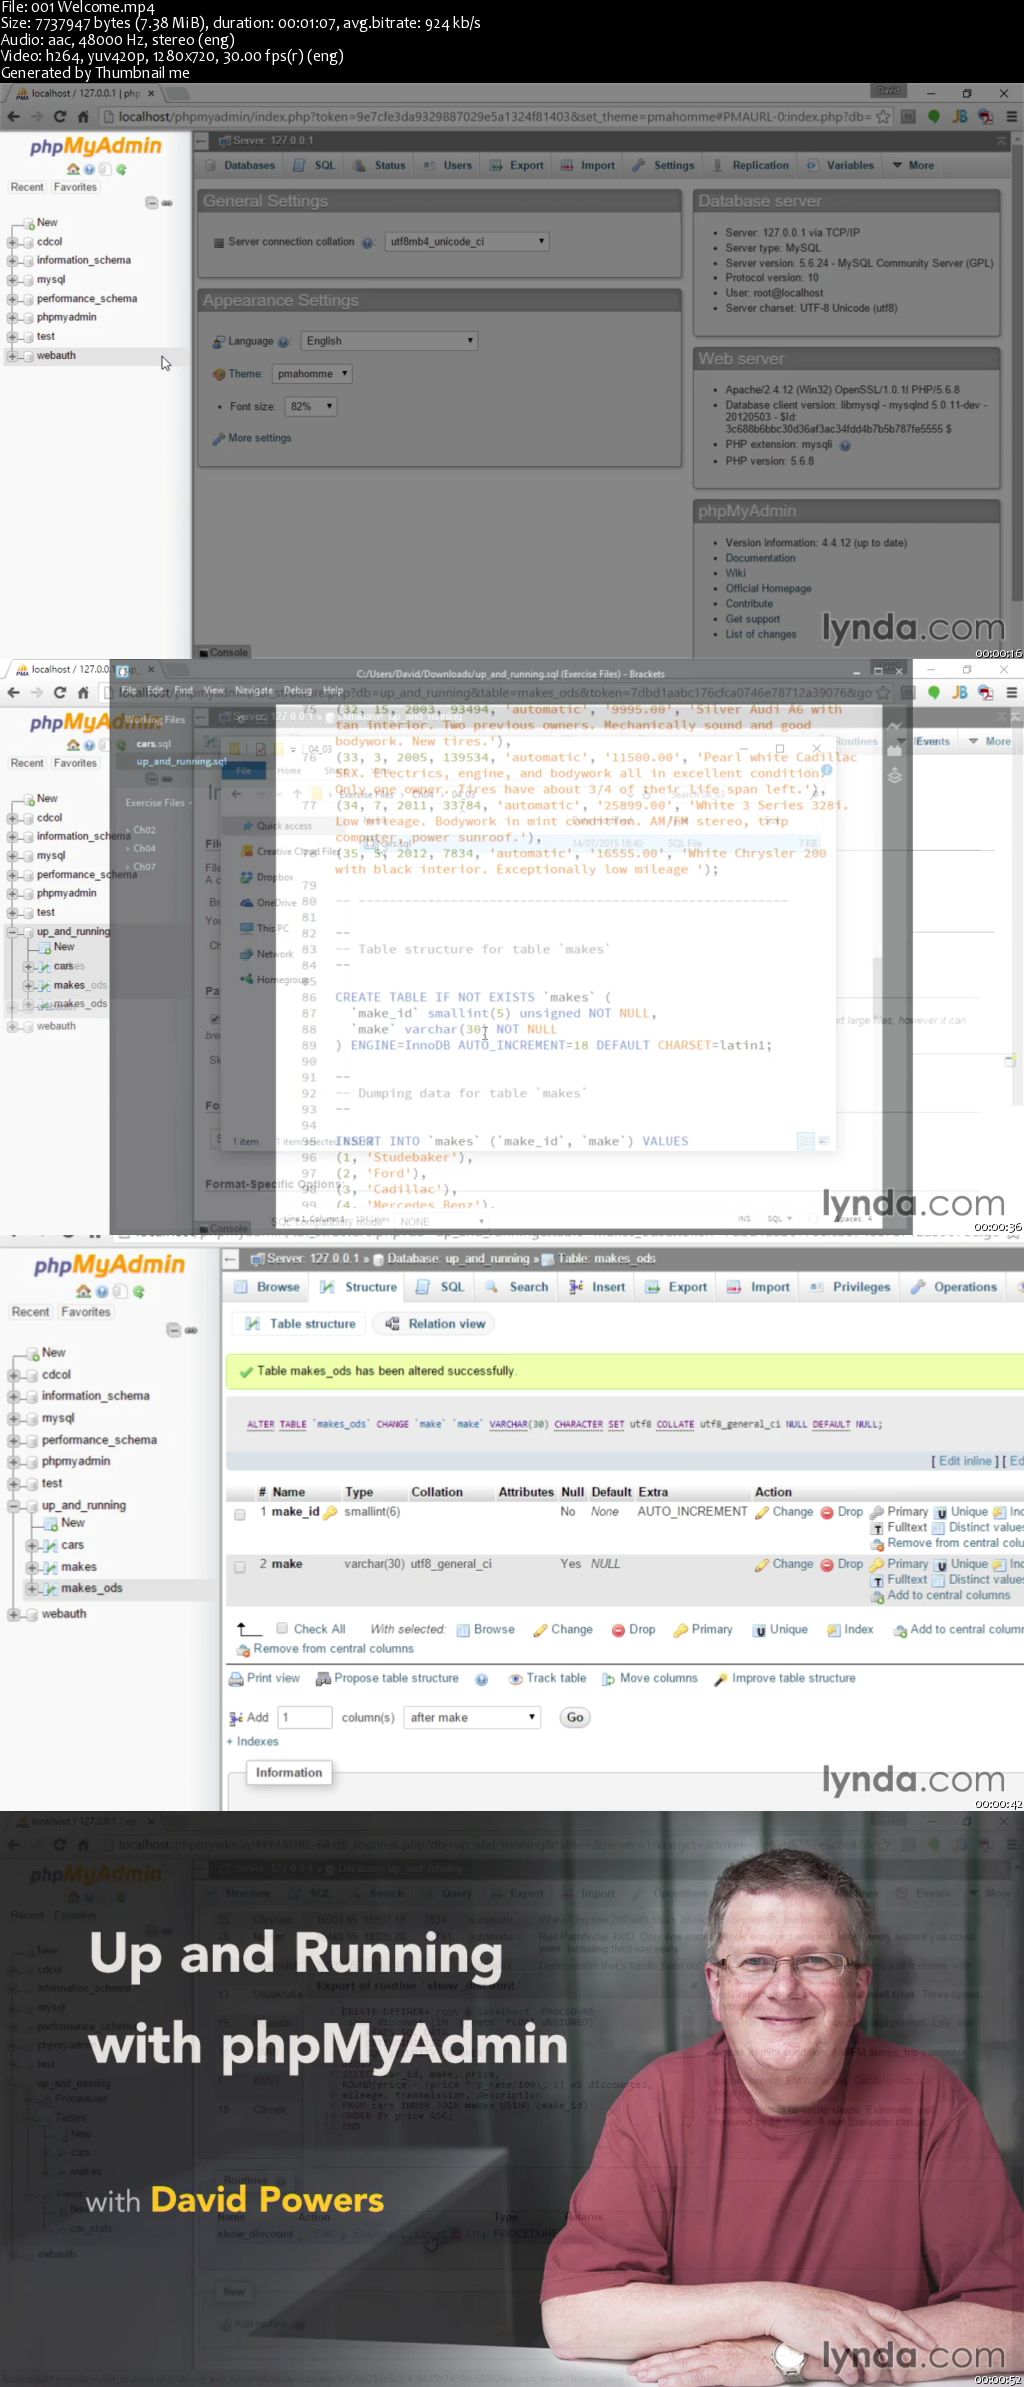
Task: Click Go button beside after make dropdown
Action: point(575,1717)
